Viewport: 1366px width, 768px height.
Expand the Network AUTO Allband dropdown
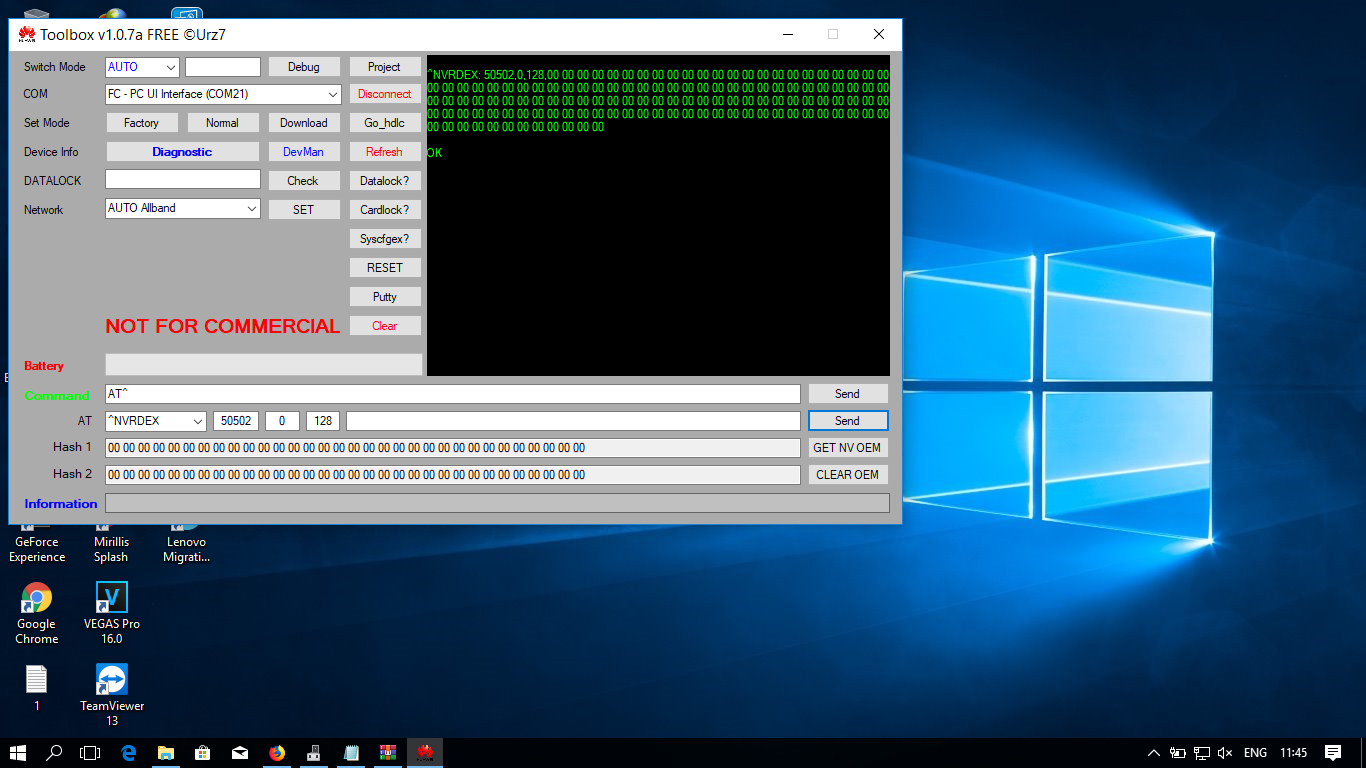(251, 209)
